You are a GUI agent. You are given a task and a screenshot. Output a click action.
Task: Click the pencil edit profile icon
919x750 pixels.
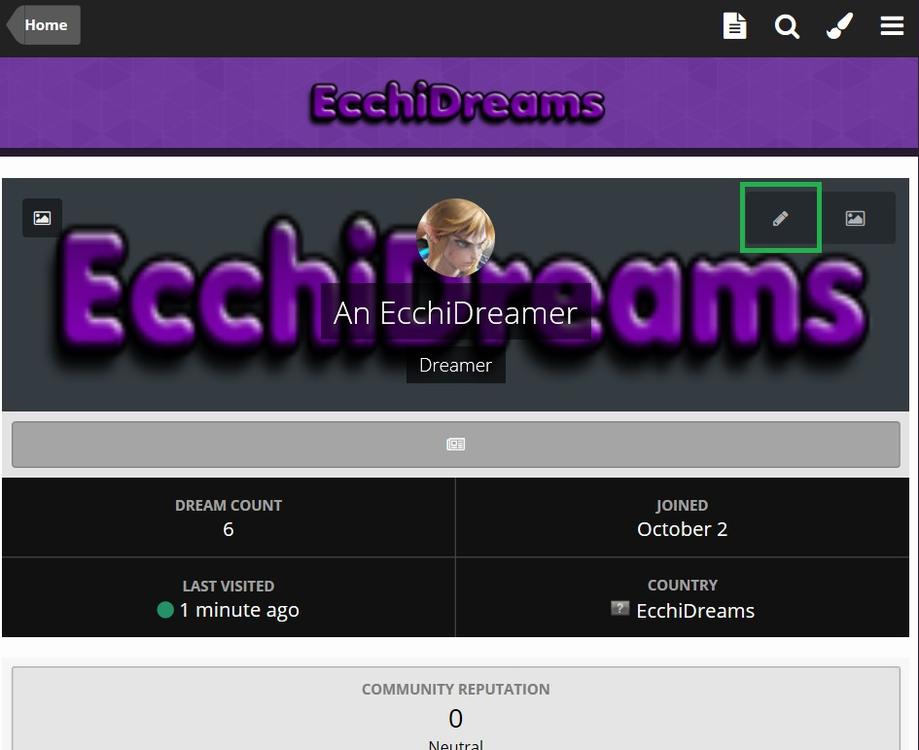pos(780,218)
